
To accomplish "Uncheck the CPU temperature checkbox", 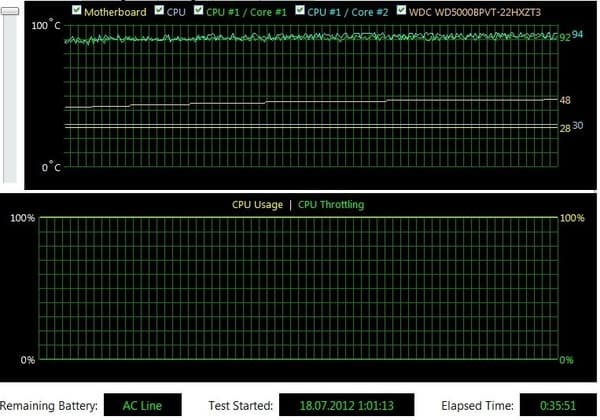I will 159,11.
